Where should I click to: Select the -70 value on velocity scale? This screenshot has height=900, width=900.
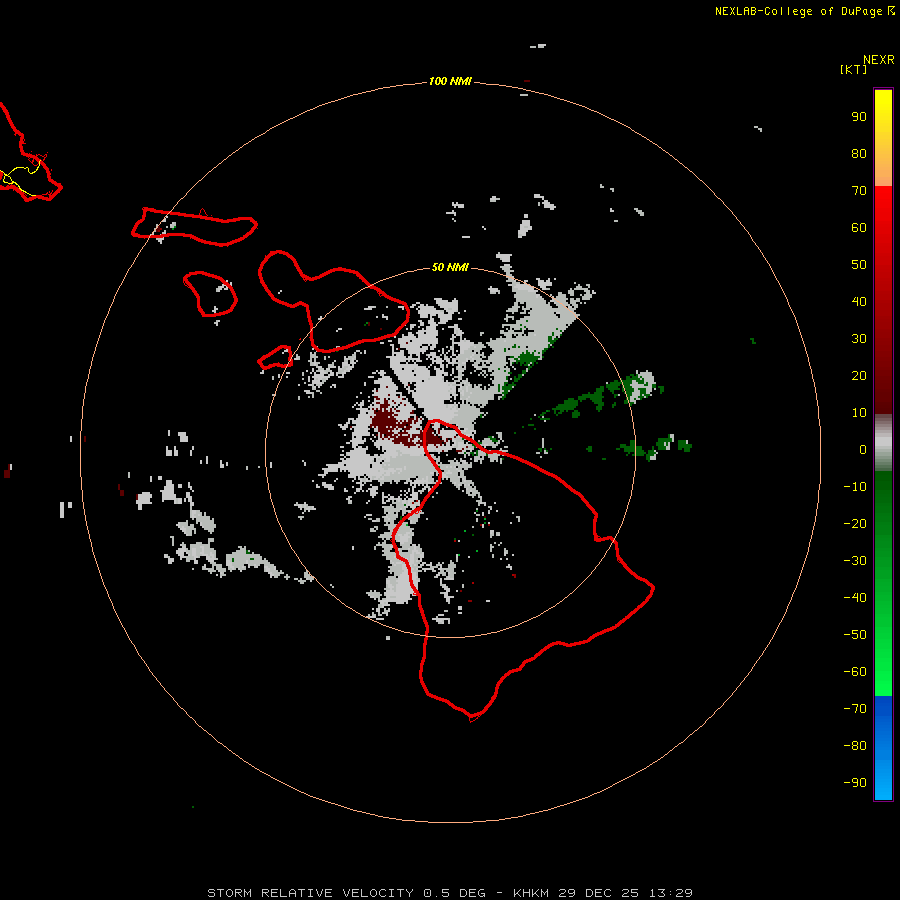click(855, 708)
